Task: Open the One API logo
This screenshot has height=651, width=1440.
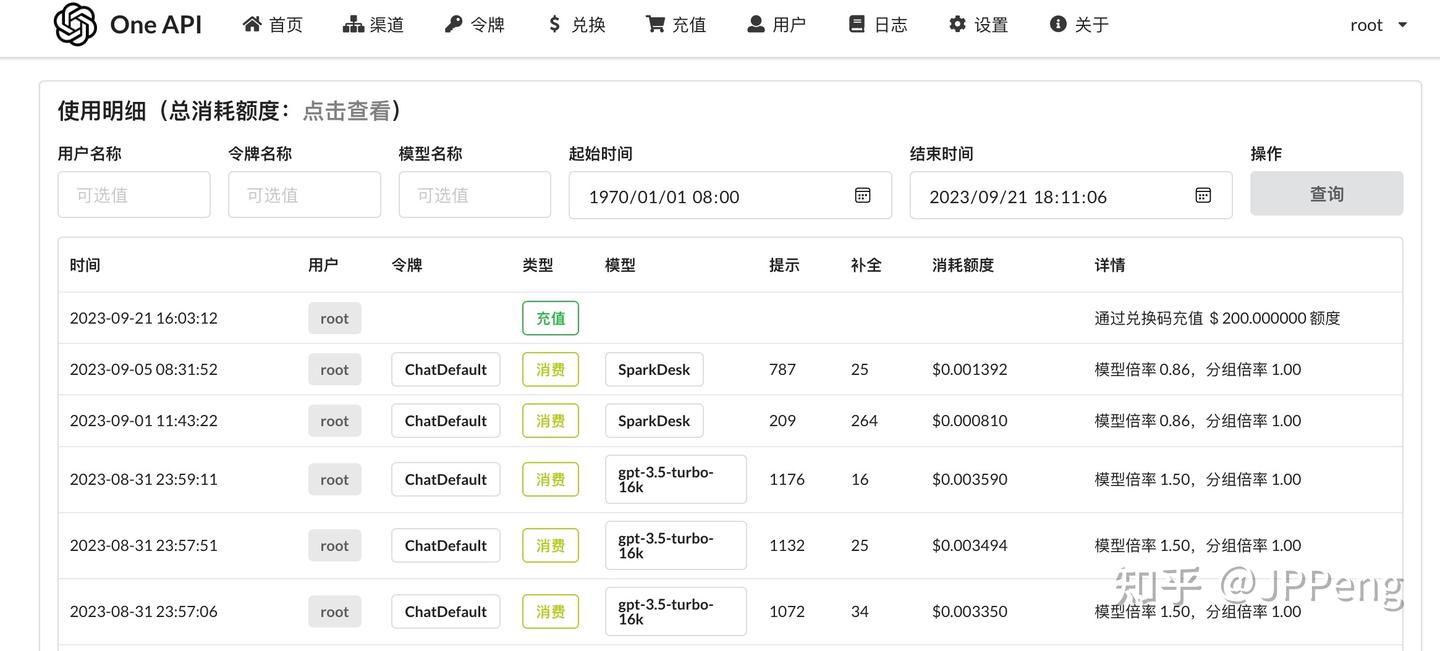Action: (127, 24)
